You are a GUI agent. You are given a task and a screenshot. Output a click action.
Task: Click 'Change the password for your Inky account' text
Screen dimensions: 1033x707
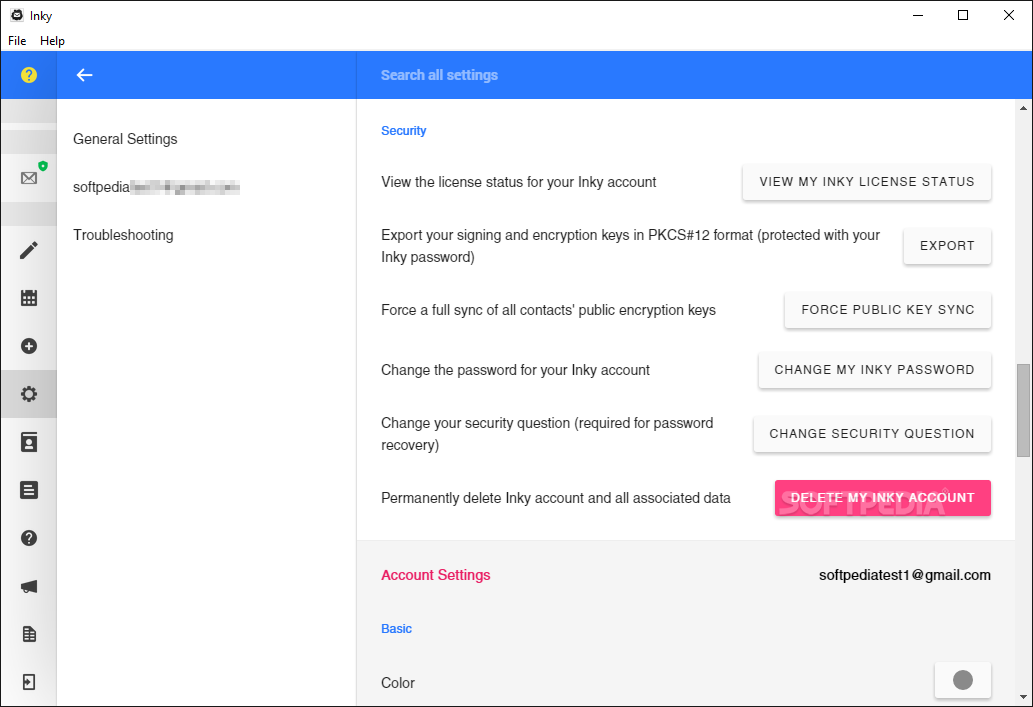point(515,370)
